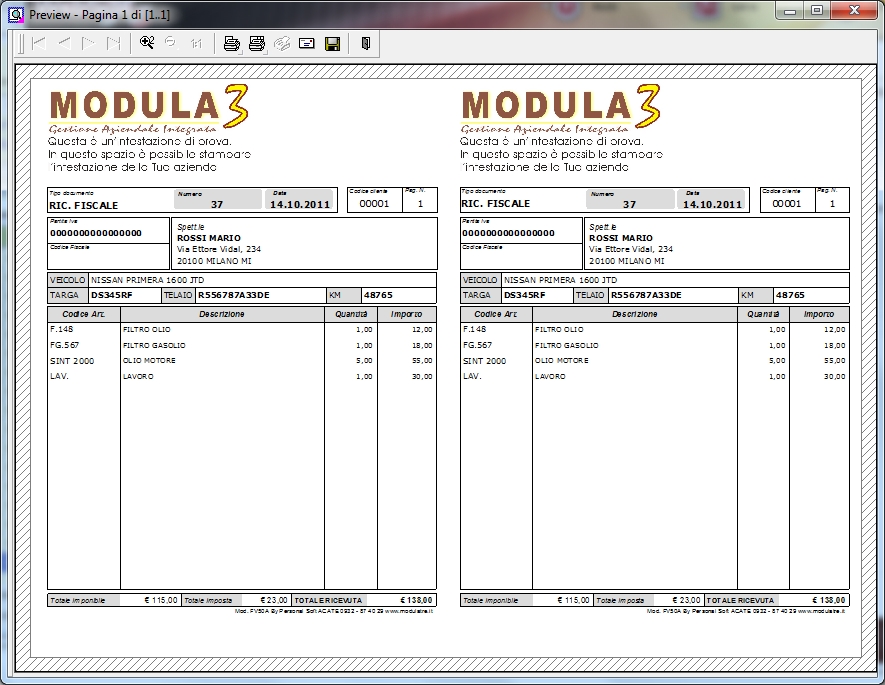Click quantity 5,00 on the right receipt

click(x=777, y=361)
